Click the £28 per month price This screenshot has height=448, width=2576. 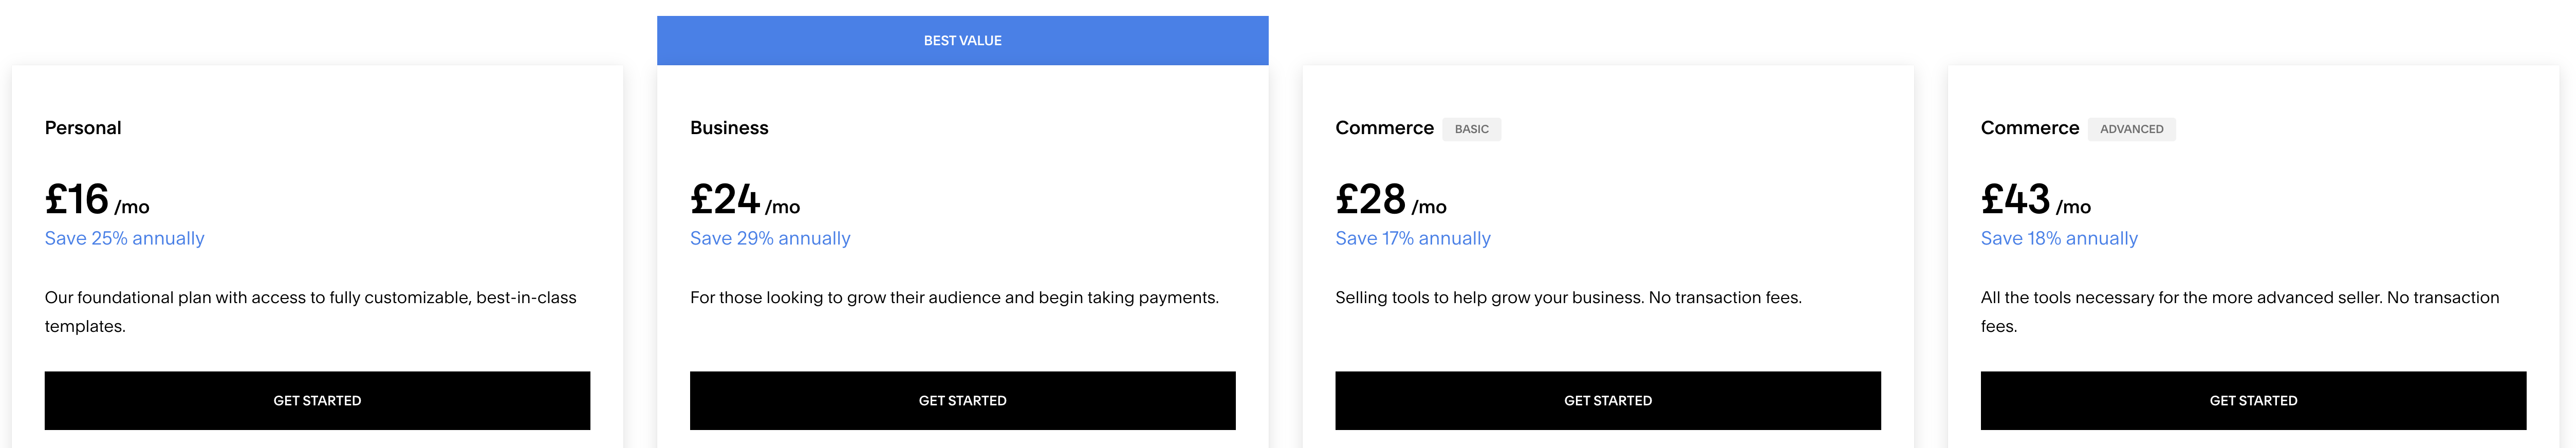click(x=1390, y=200)
